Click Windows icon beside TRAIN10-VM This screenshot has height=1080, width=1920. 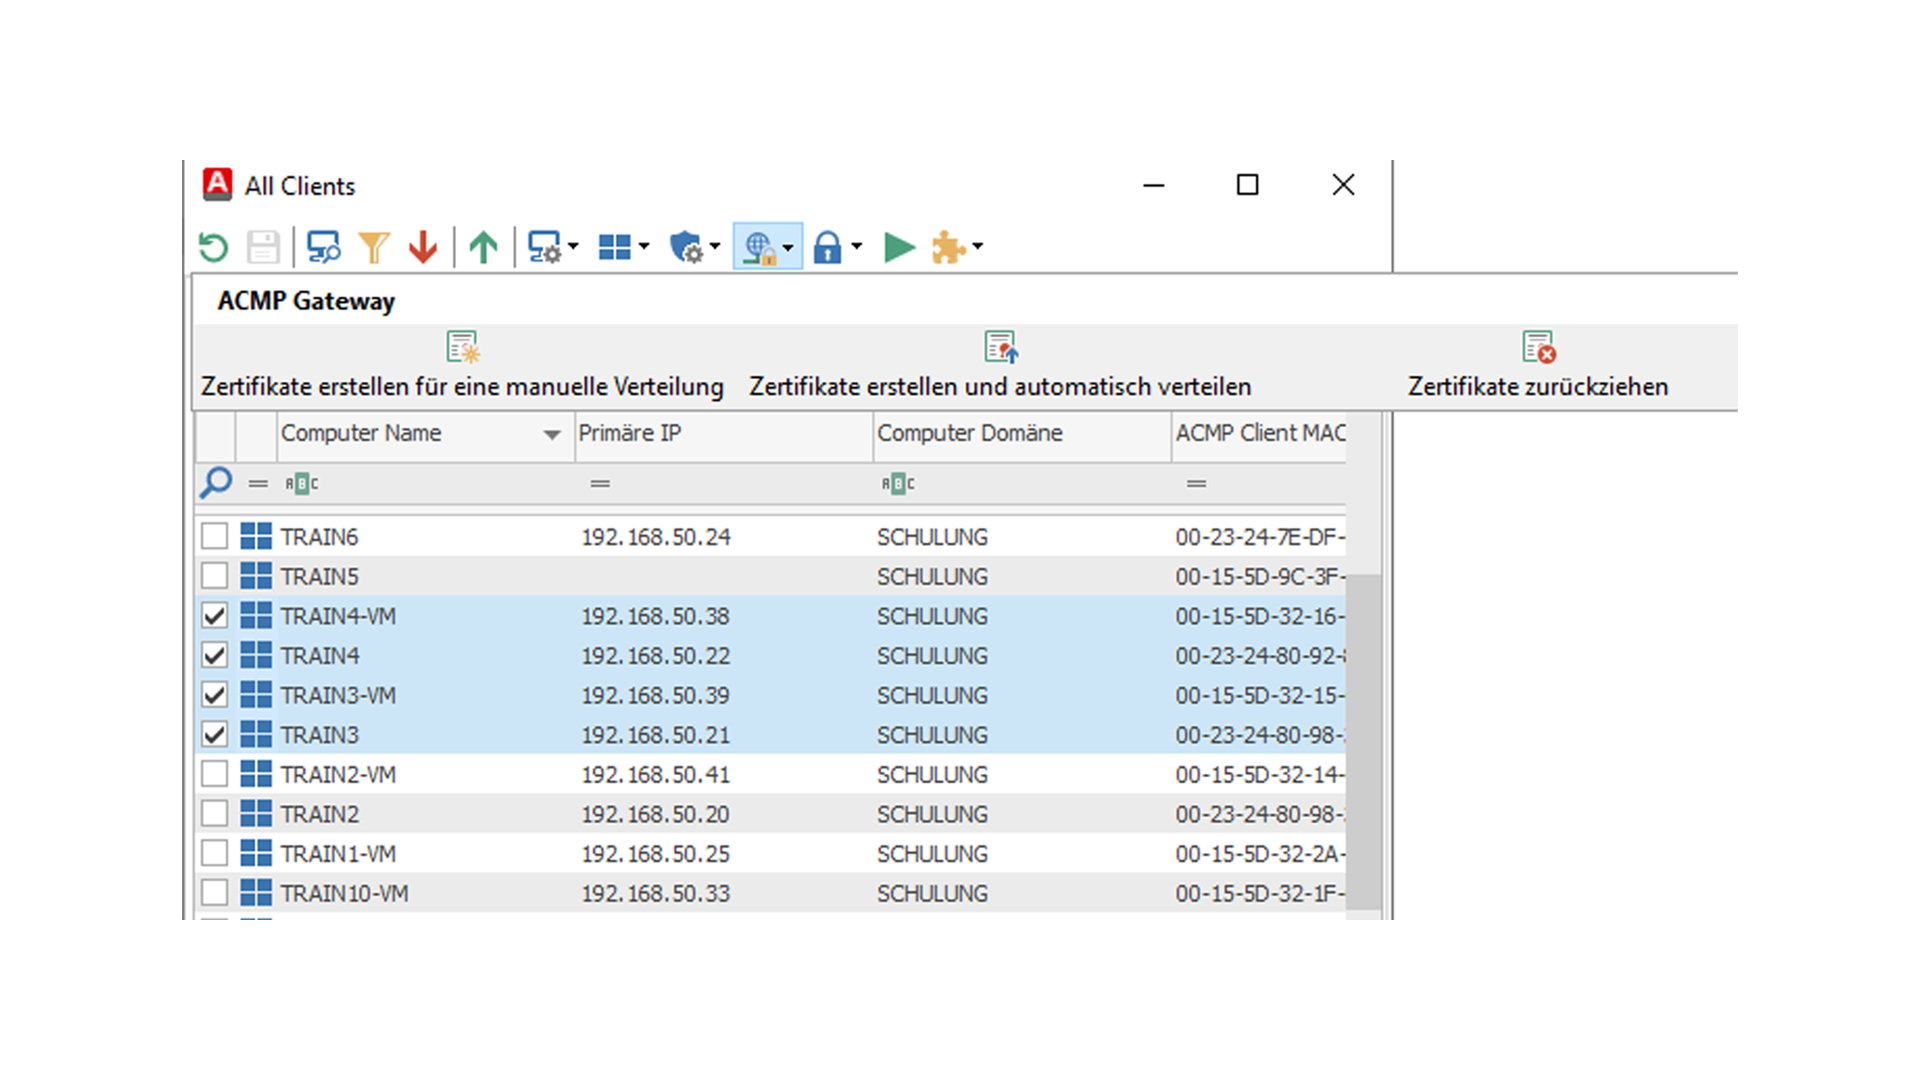coord(256,893)
